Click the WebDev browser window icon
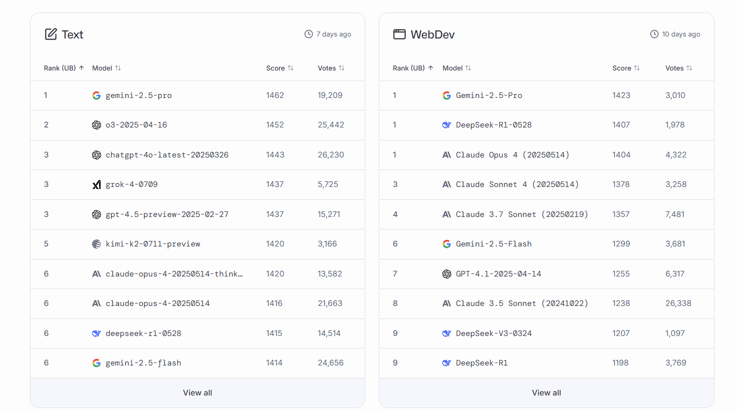This screenshot has height=411, width=737. 399,34
